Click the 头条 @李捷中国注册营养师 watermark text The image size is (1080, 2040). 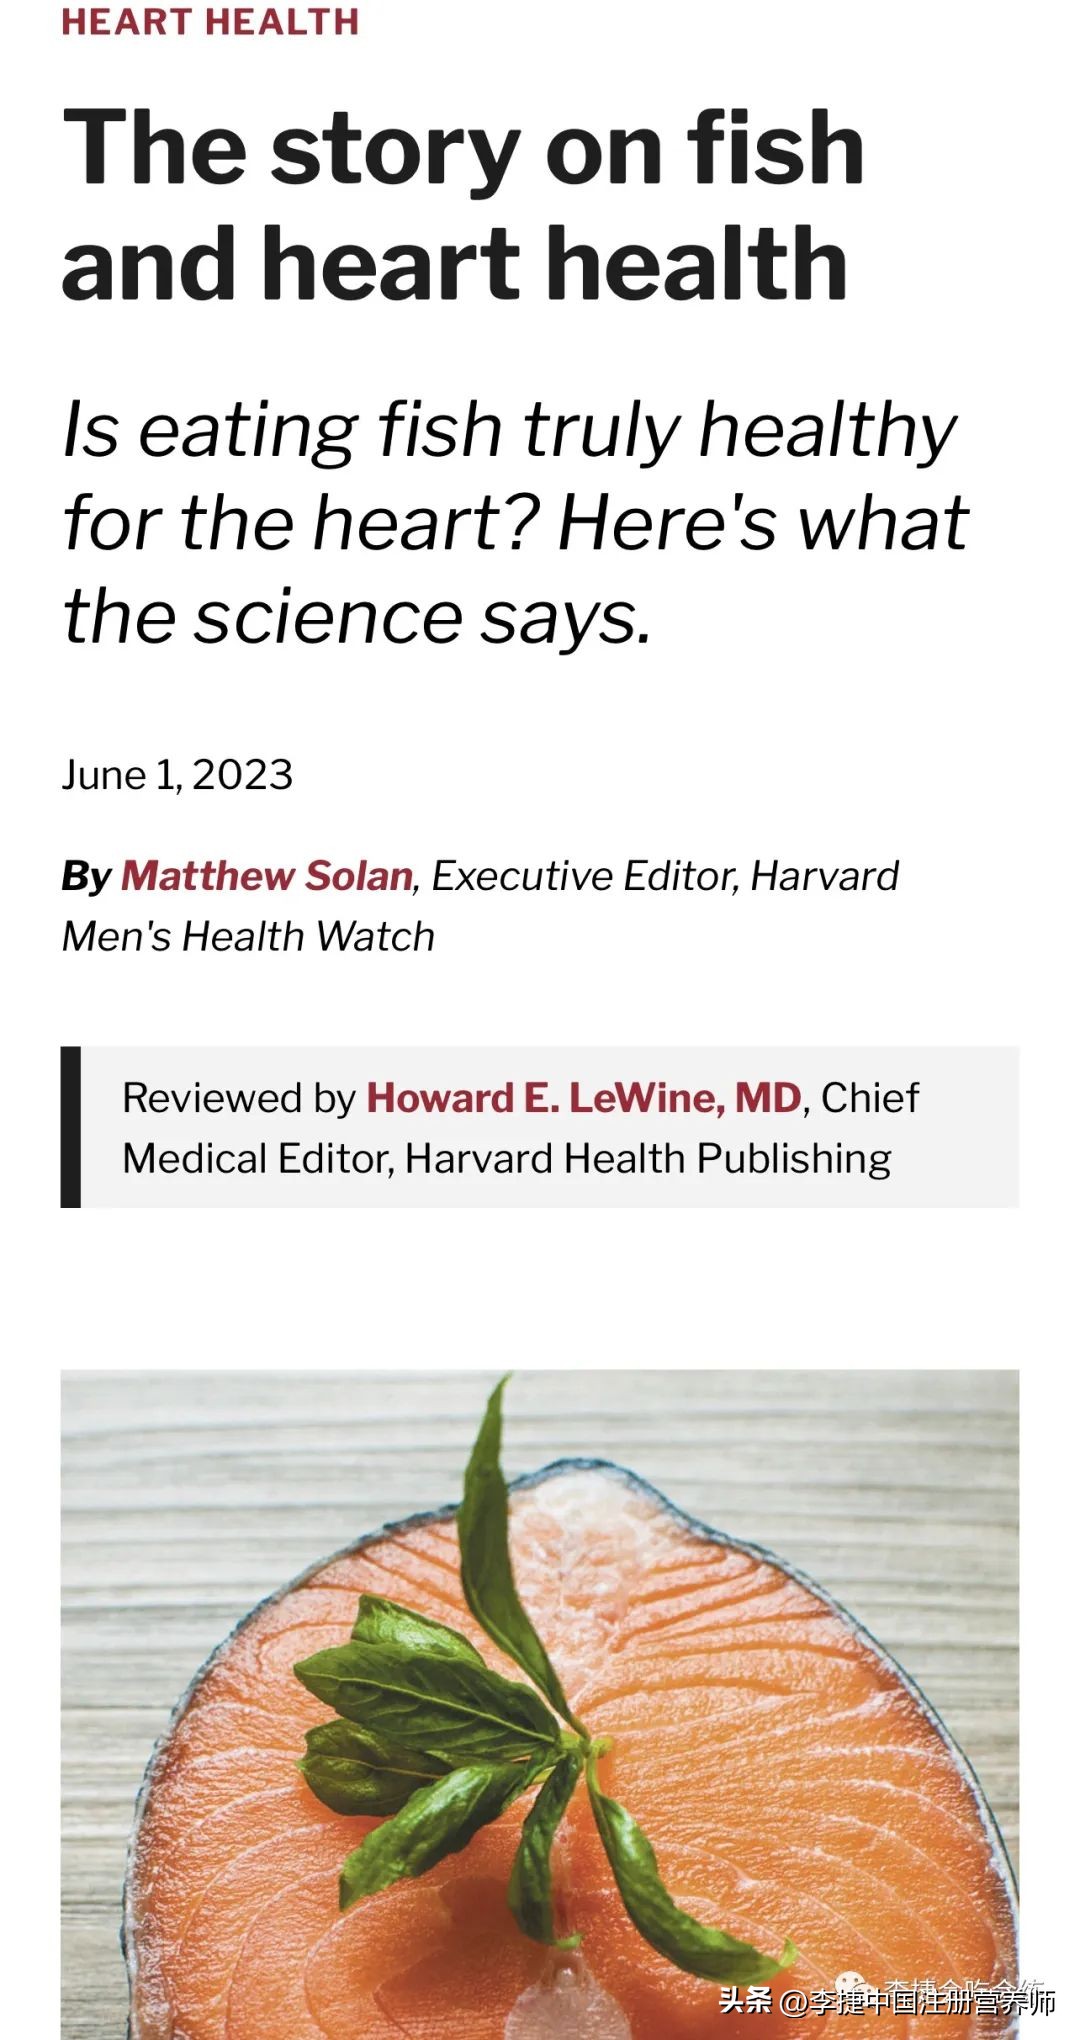coord(886,2001)
